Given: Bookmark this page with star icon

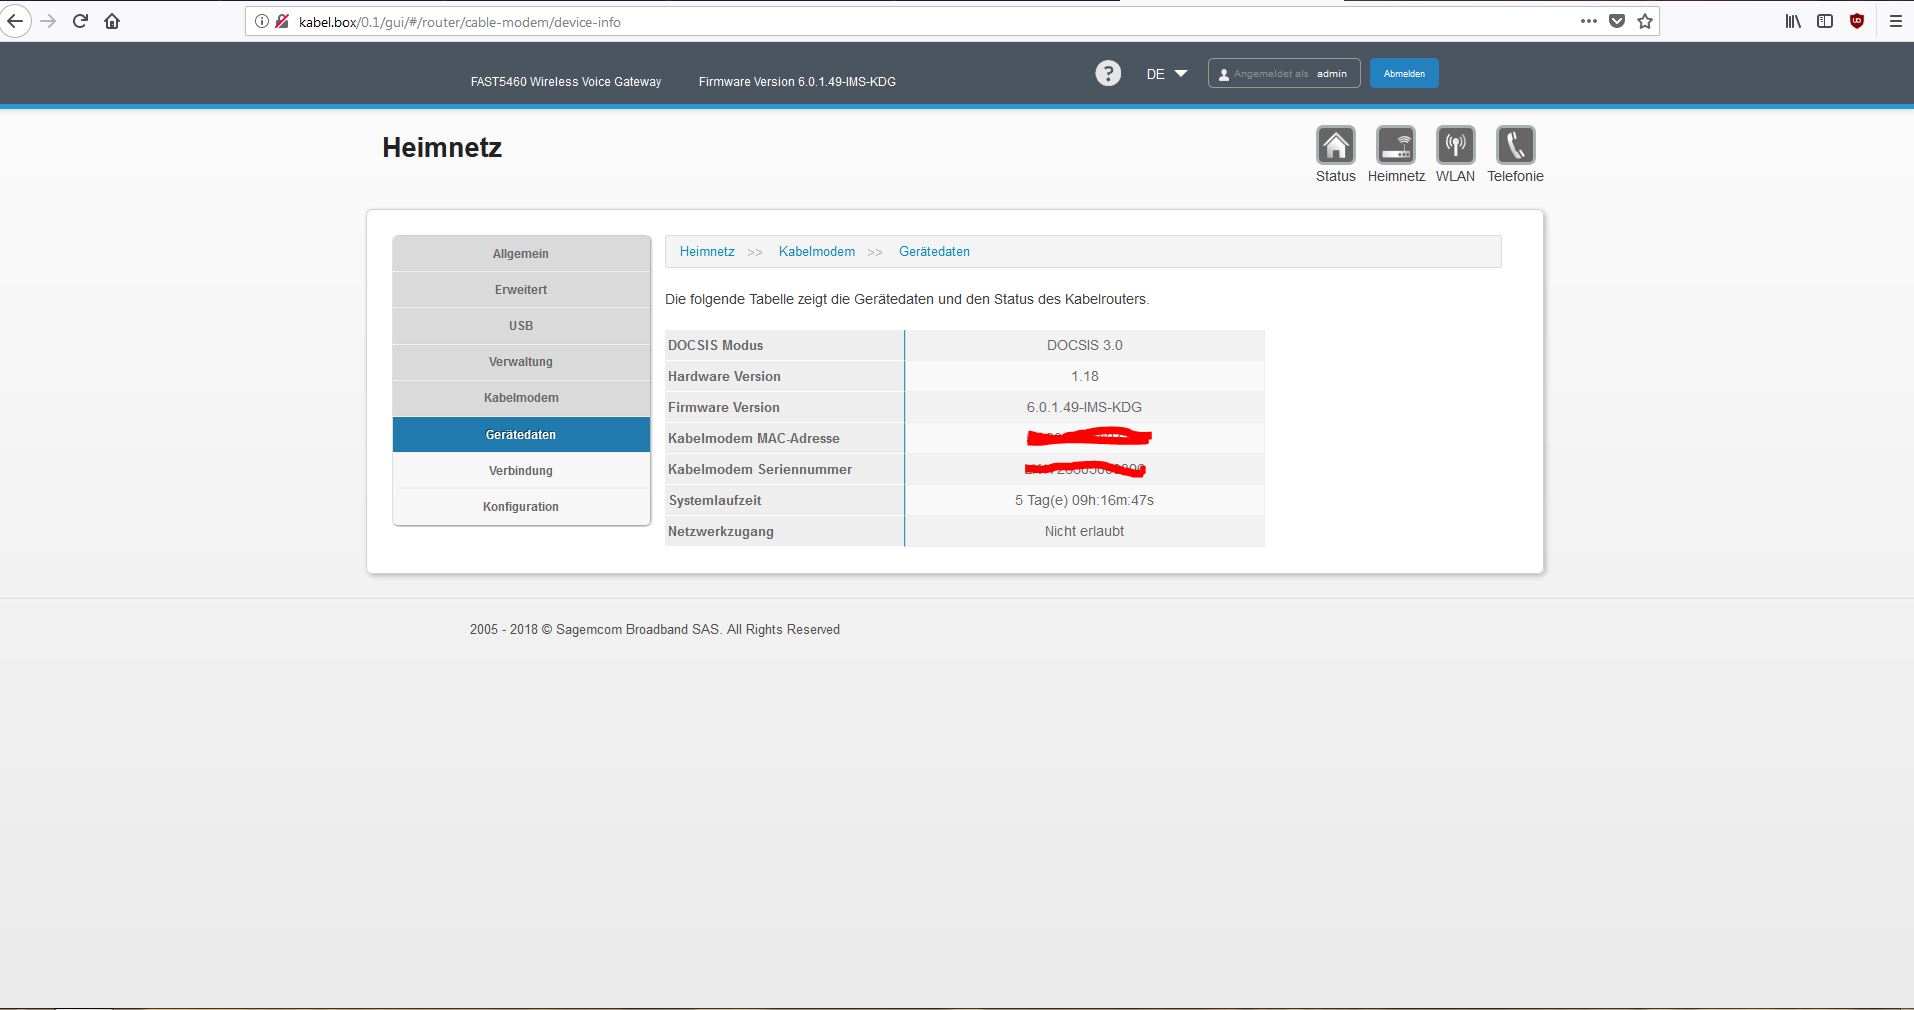Looking at the screenshot, I should coord(1645,21).
